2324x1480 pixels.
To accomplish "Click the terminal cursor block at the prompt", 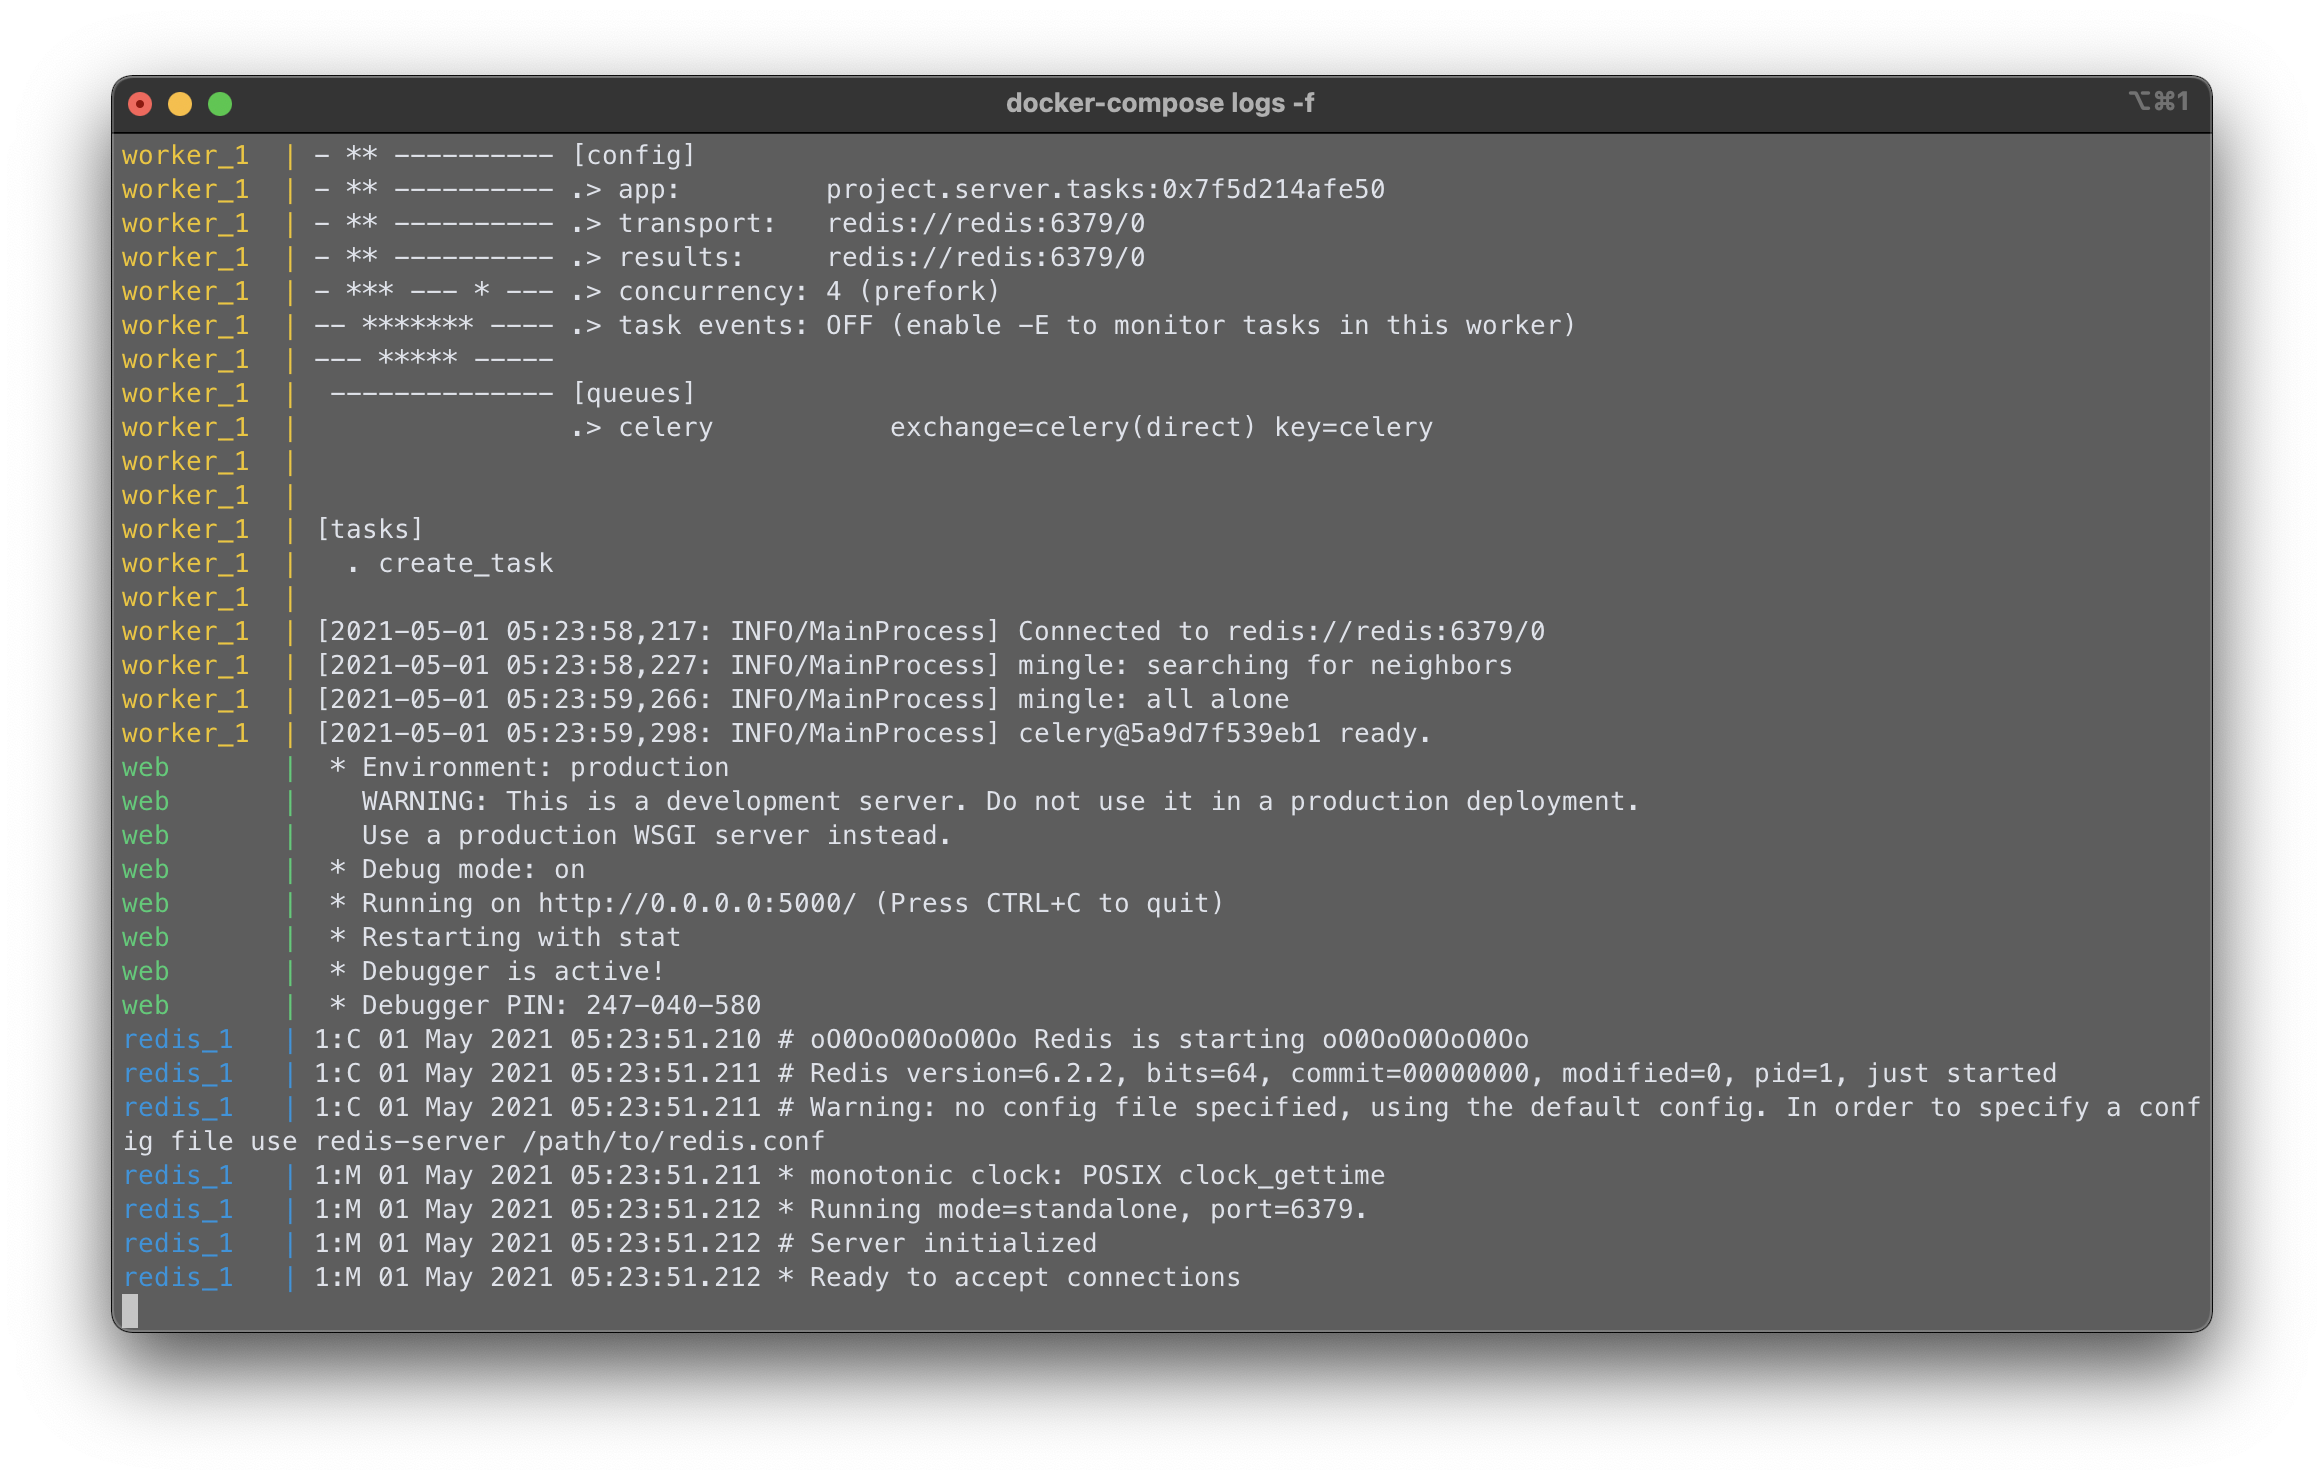I will [130, 1311].
